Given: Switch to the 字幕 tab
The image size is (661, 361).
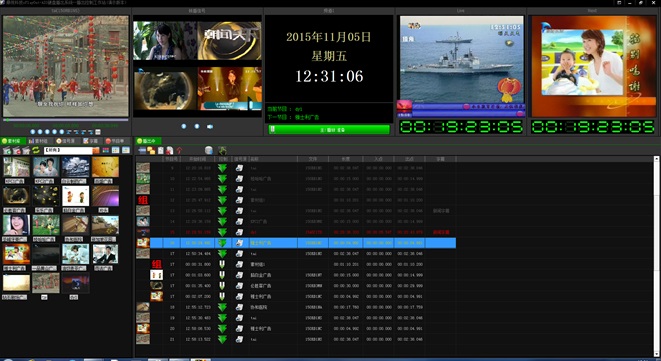Looking at the screenshot, I should (90, 141).
